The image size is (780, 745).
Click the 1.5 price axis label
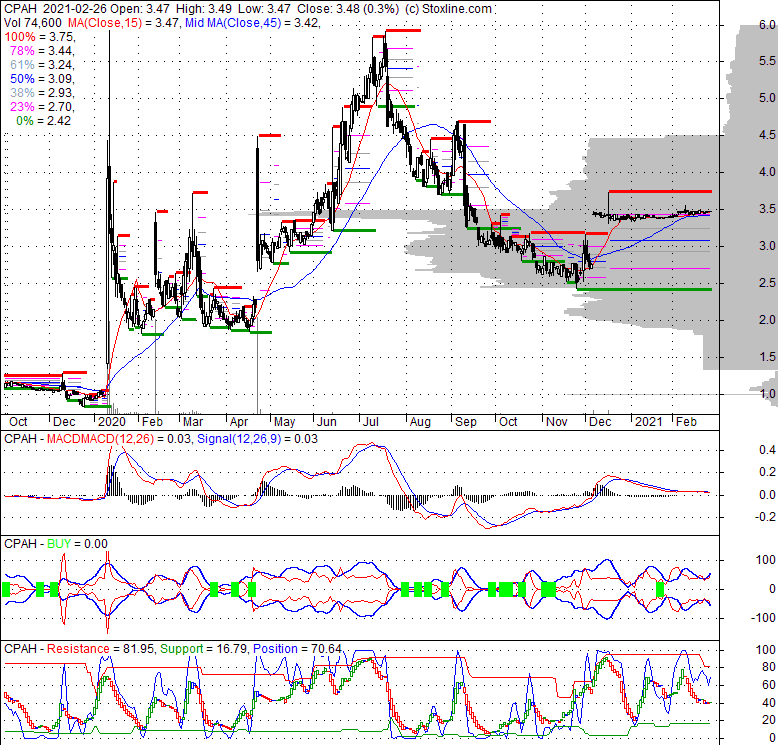[767, 357]
